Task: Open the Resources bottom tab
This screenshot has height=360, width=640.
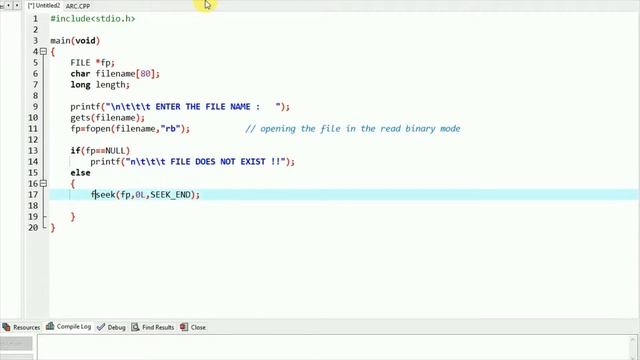Action: [22, 327]
